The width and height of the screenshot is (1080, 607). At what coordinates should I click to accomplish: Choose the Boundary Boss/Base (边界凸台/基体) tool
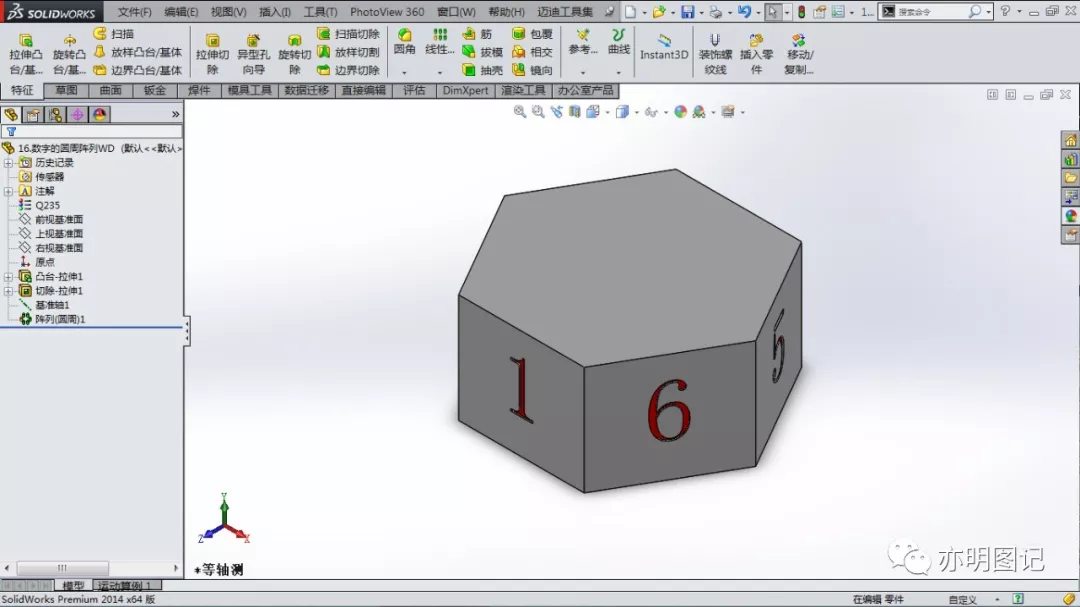tap(138, 70)
